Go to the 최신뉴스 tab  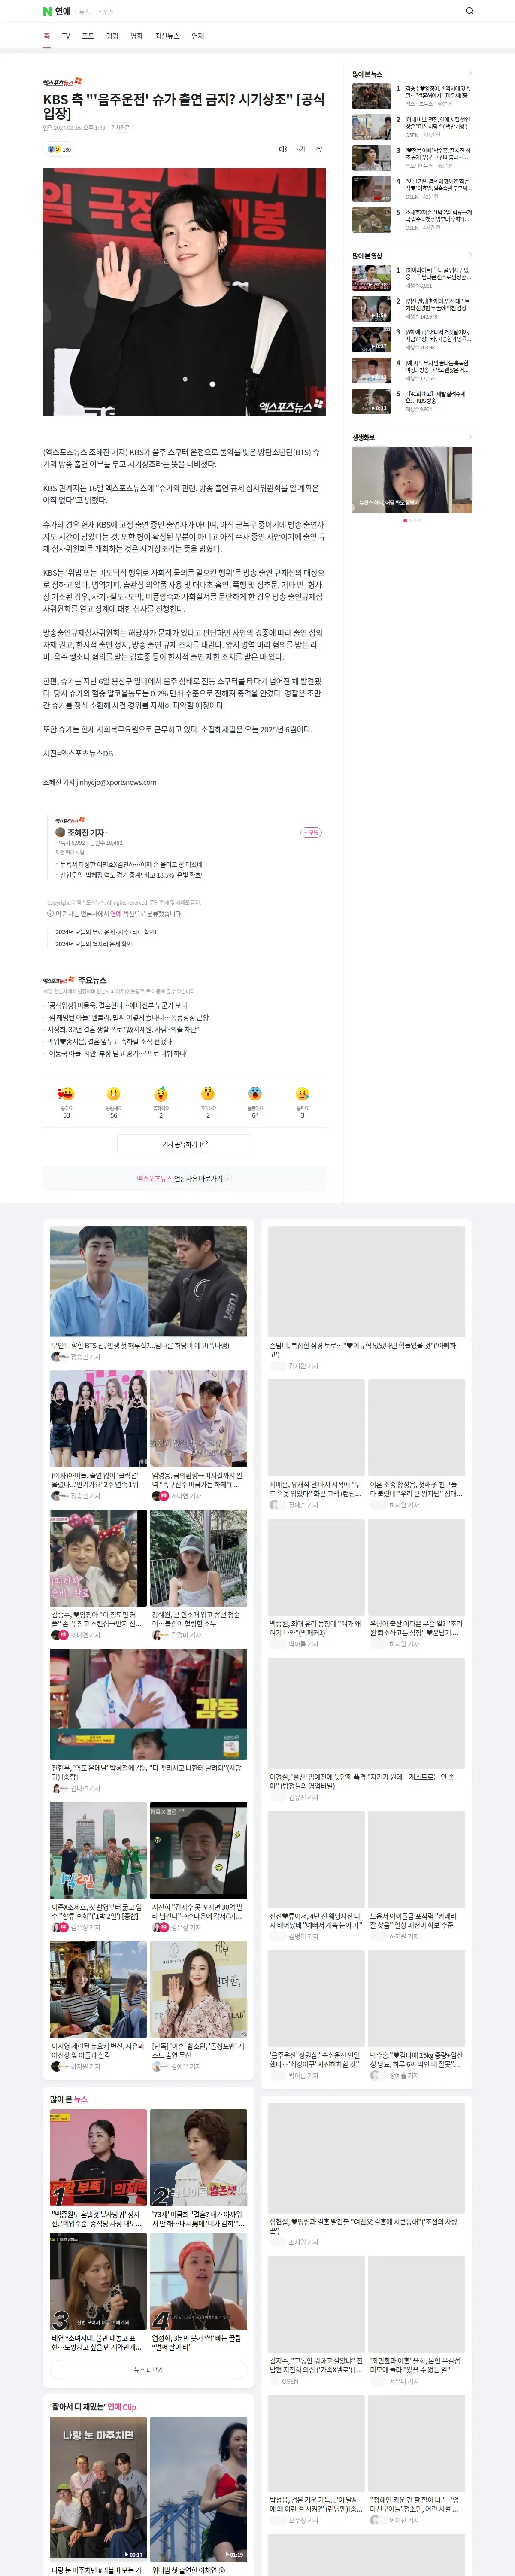click(167, 36)
